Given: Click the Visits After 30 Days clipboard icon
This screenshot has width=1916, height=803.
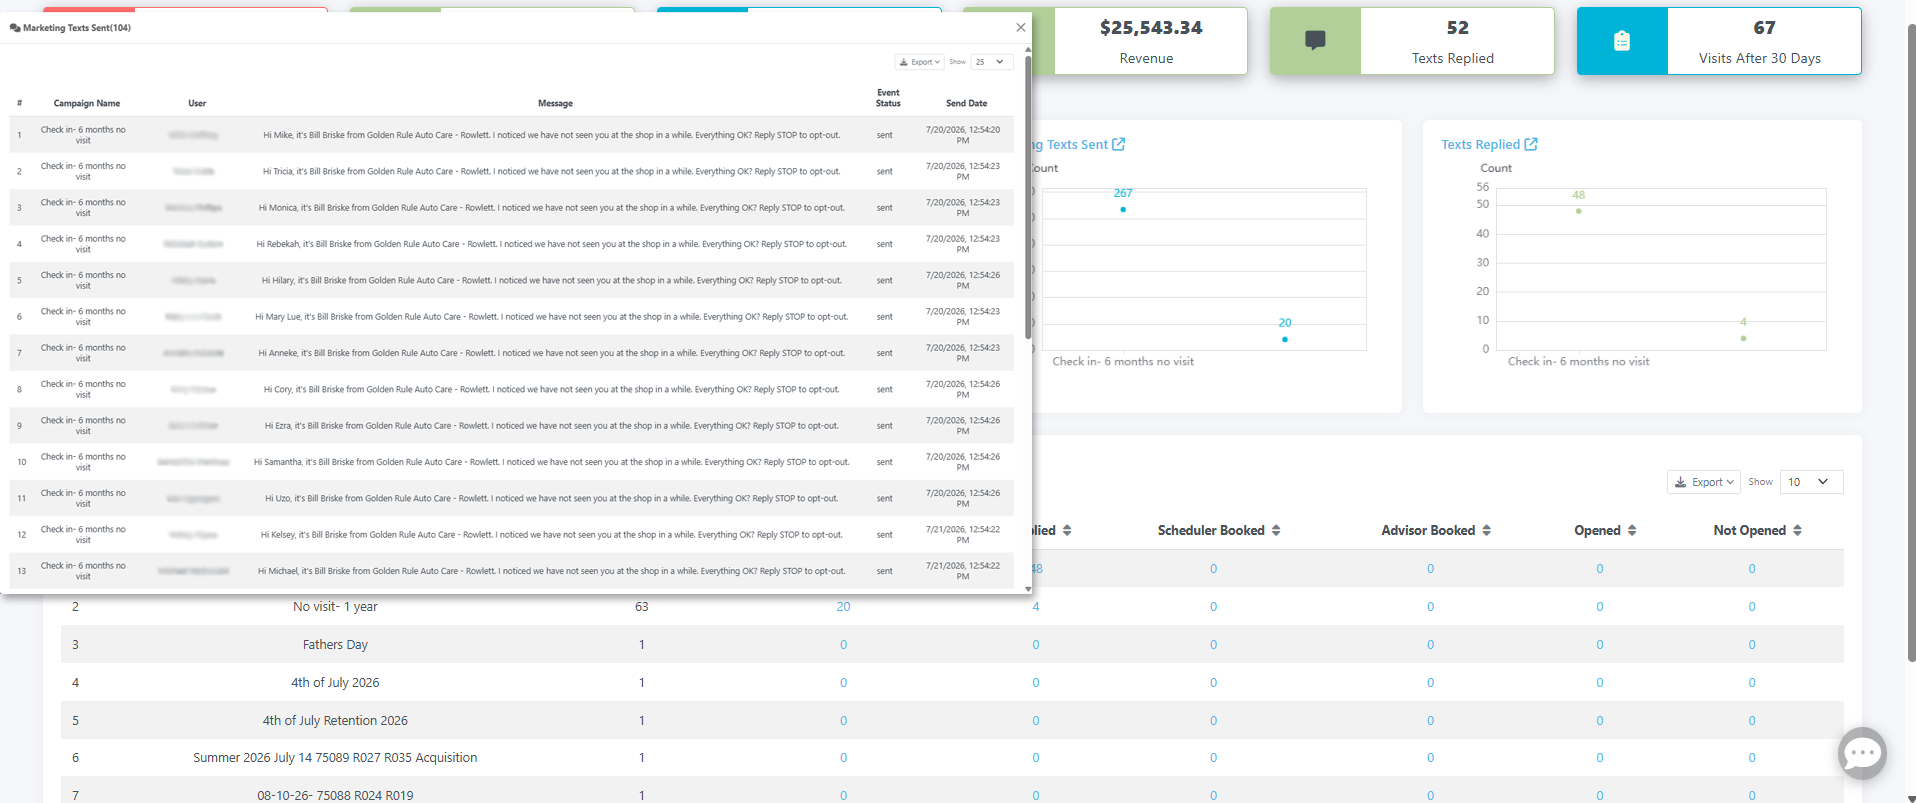Looking at the screenshot, I should click(1622, 41).
